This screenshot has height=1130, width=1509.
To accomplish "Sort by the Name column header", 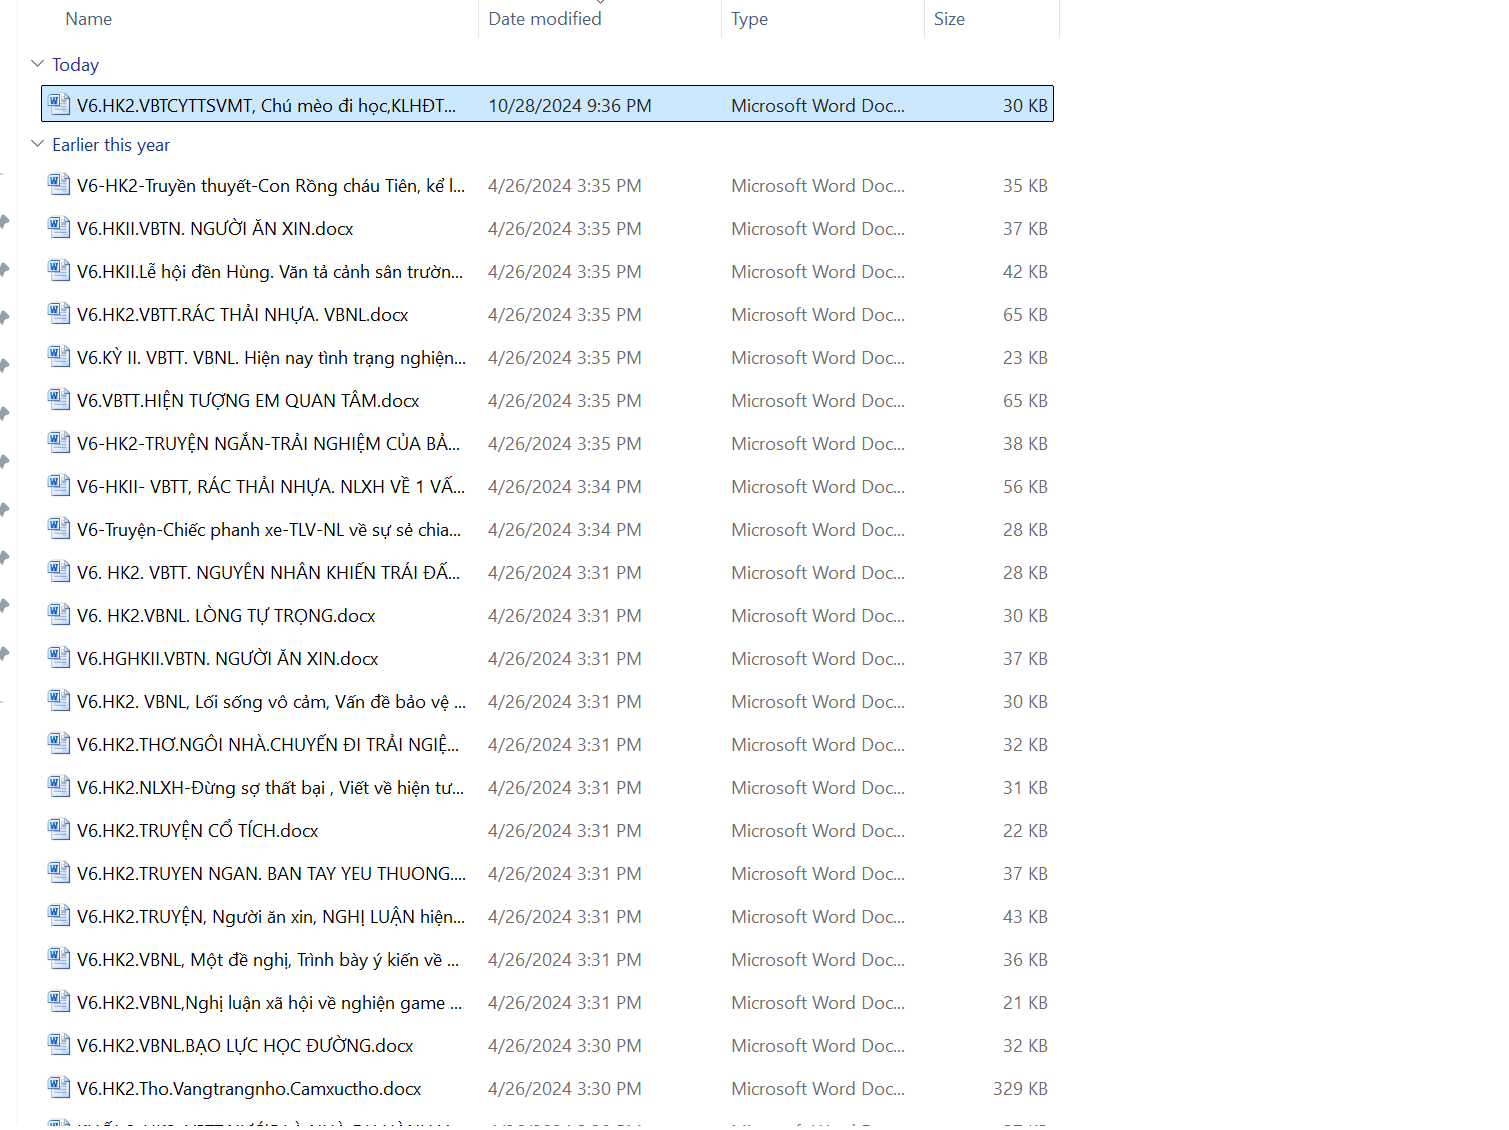I will (x=88, y=19).
